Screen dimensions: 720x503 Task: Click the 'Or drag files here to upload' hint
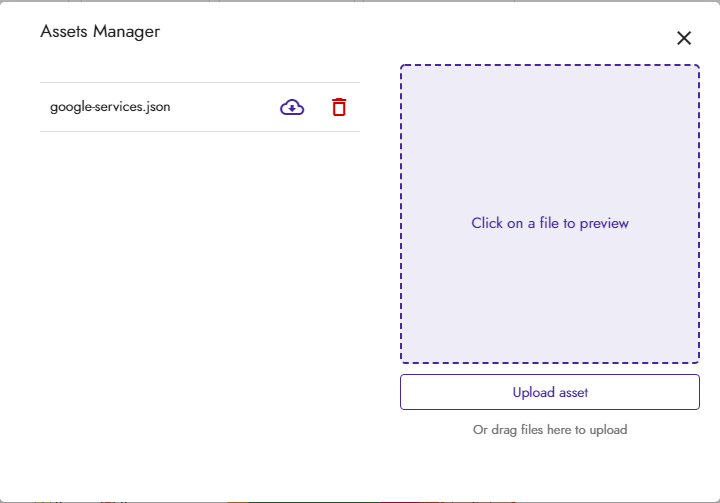[550, 430]
